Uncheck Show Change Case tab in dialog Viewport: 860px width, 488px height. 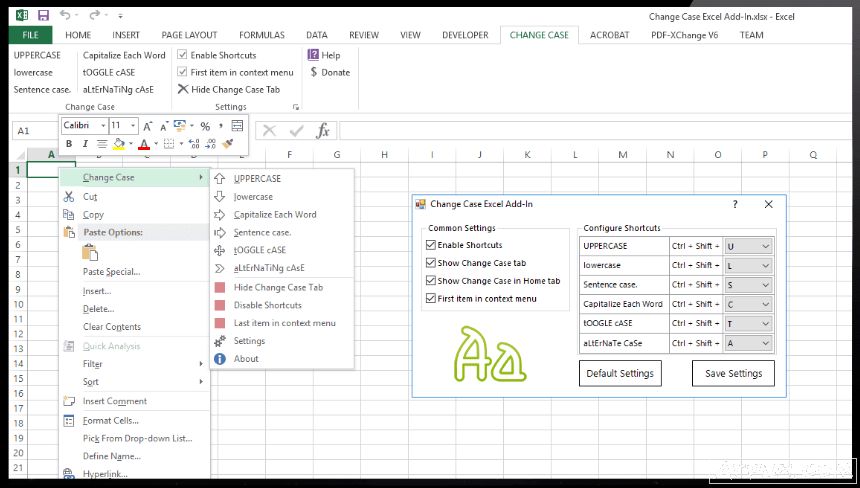pos(431,263)
